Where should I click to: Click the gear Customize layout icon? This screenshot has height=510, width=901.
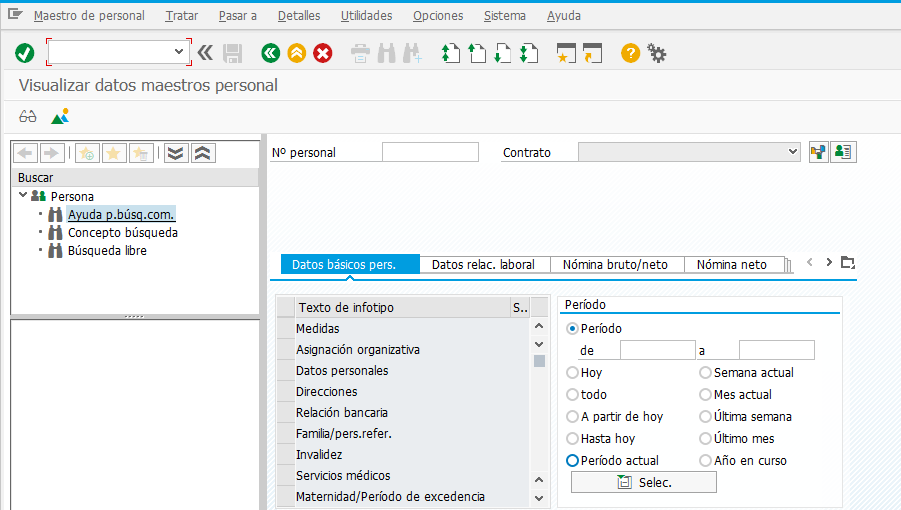click(x=657, y=53)
